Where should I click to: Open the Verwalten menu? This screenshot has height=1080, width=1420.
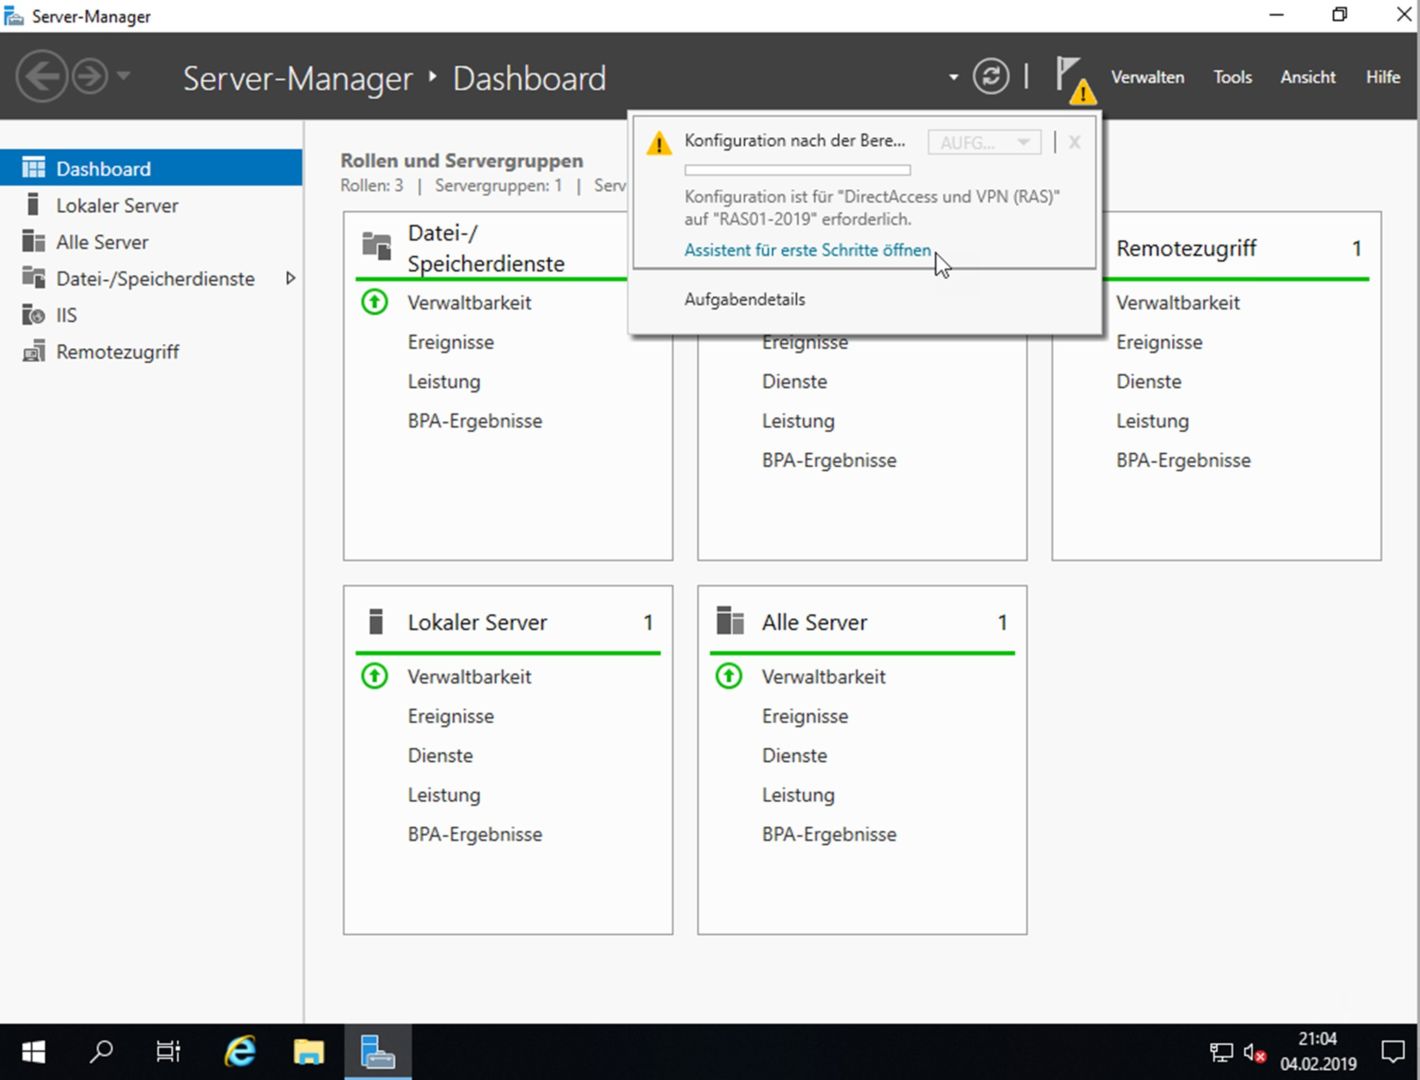click(x=1147, y=77)
